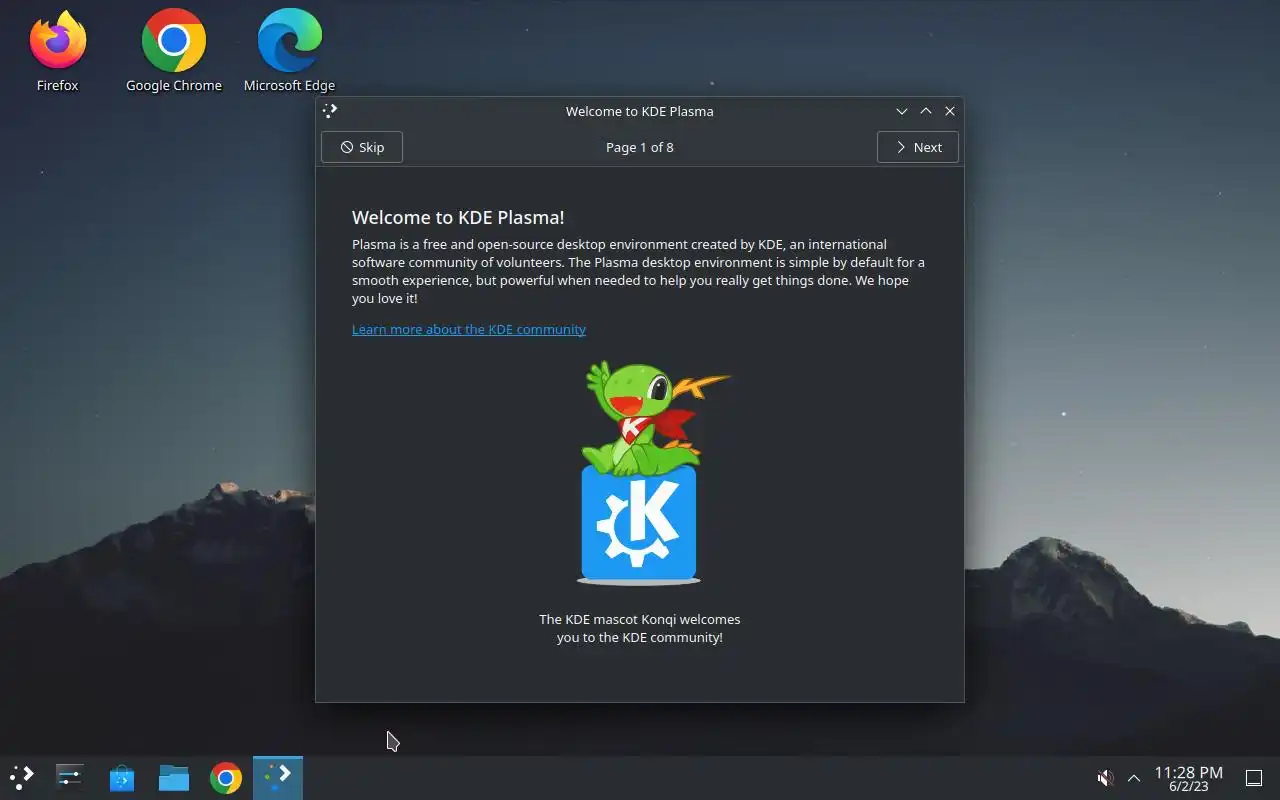Viewport: 1280px width, 800px height.
Task: Click the 'Page 1 of 8' label
Action: tap(640, 147)
